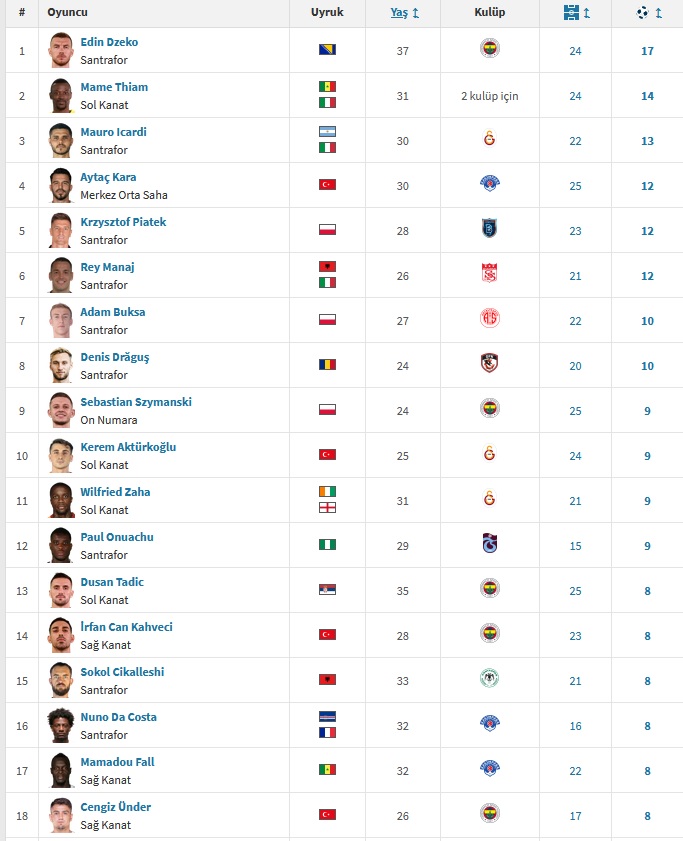
Task: Open Wilfried Zaha player profile
Action: click(x=115, y=492)
